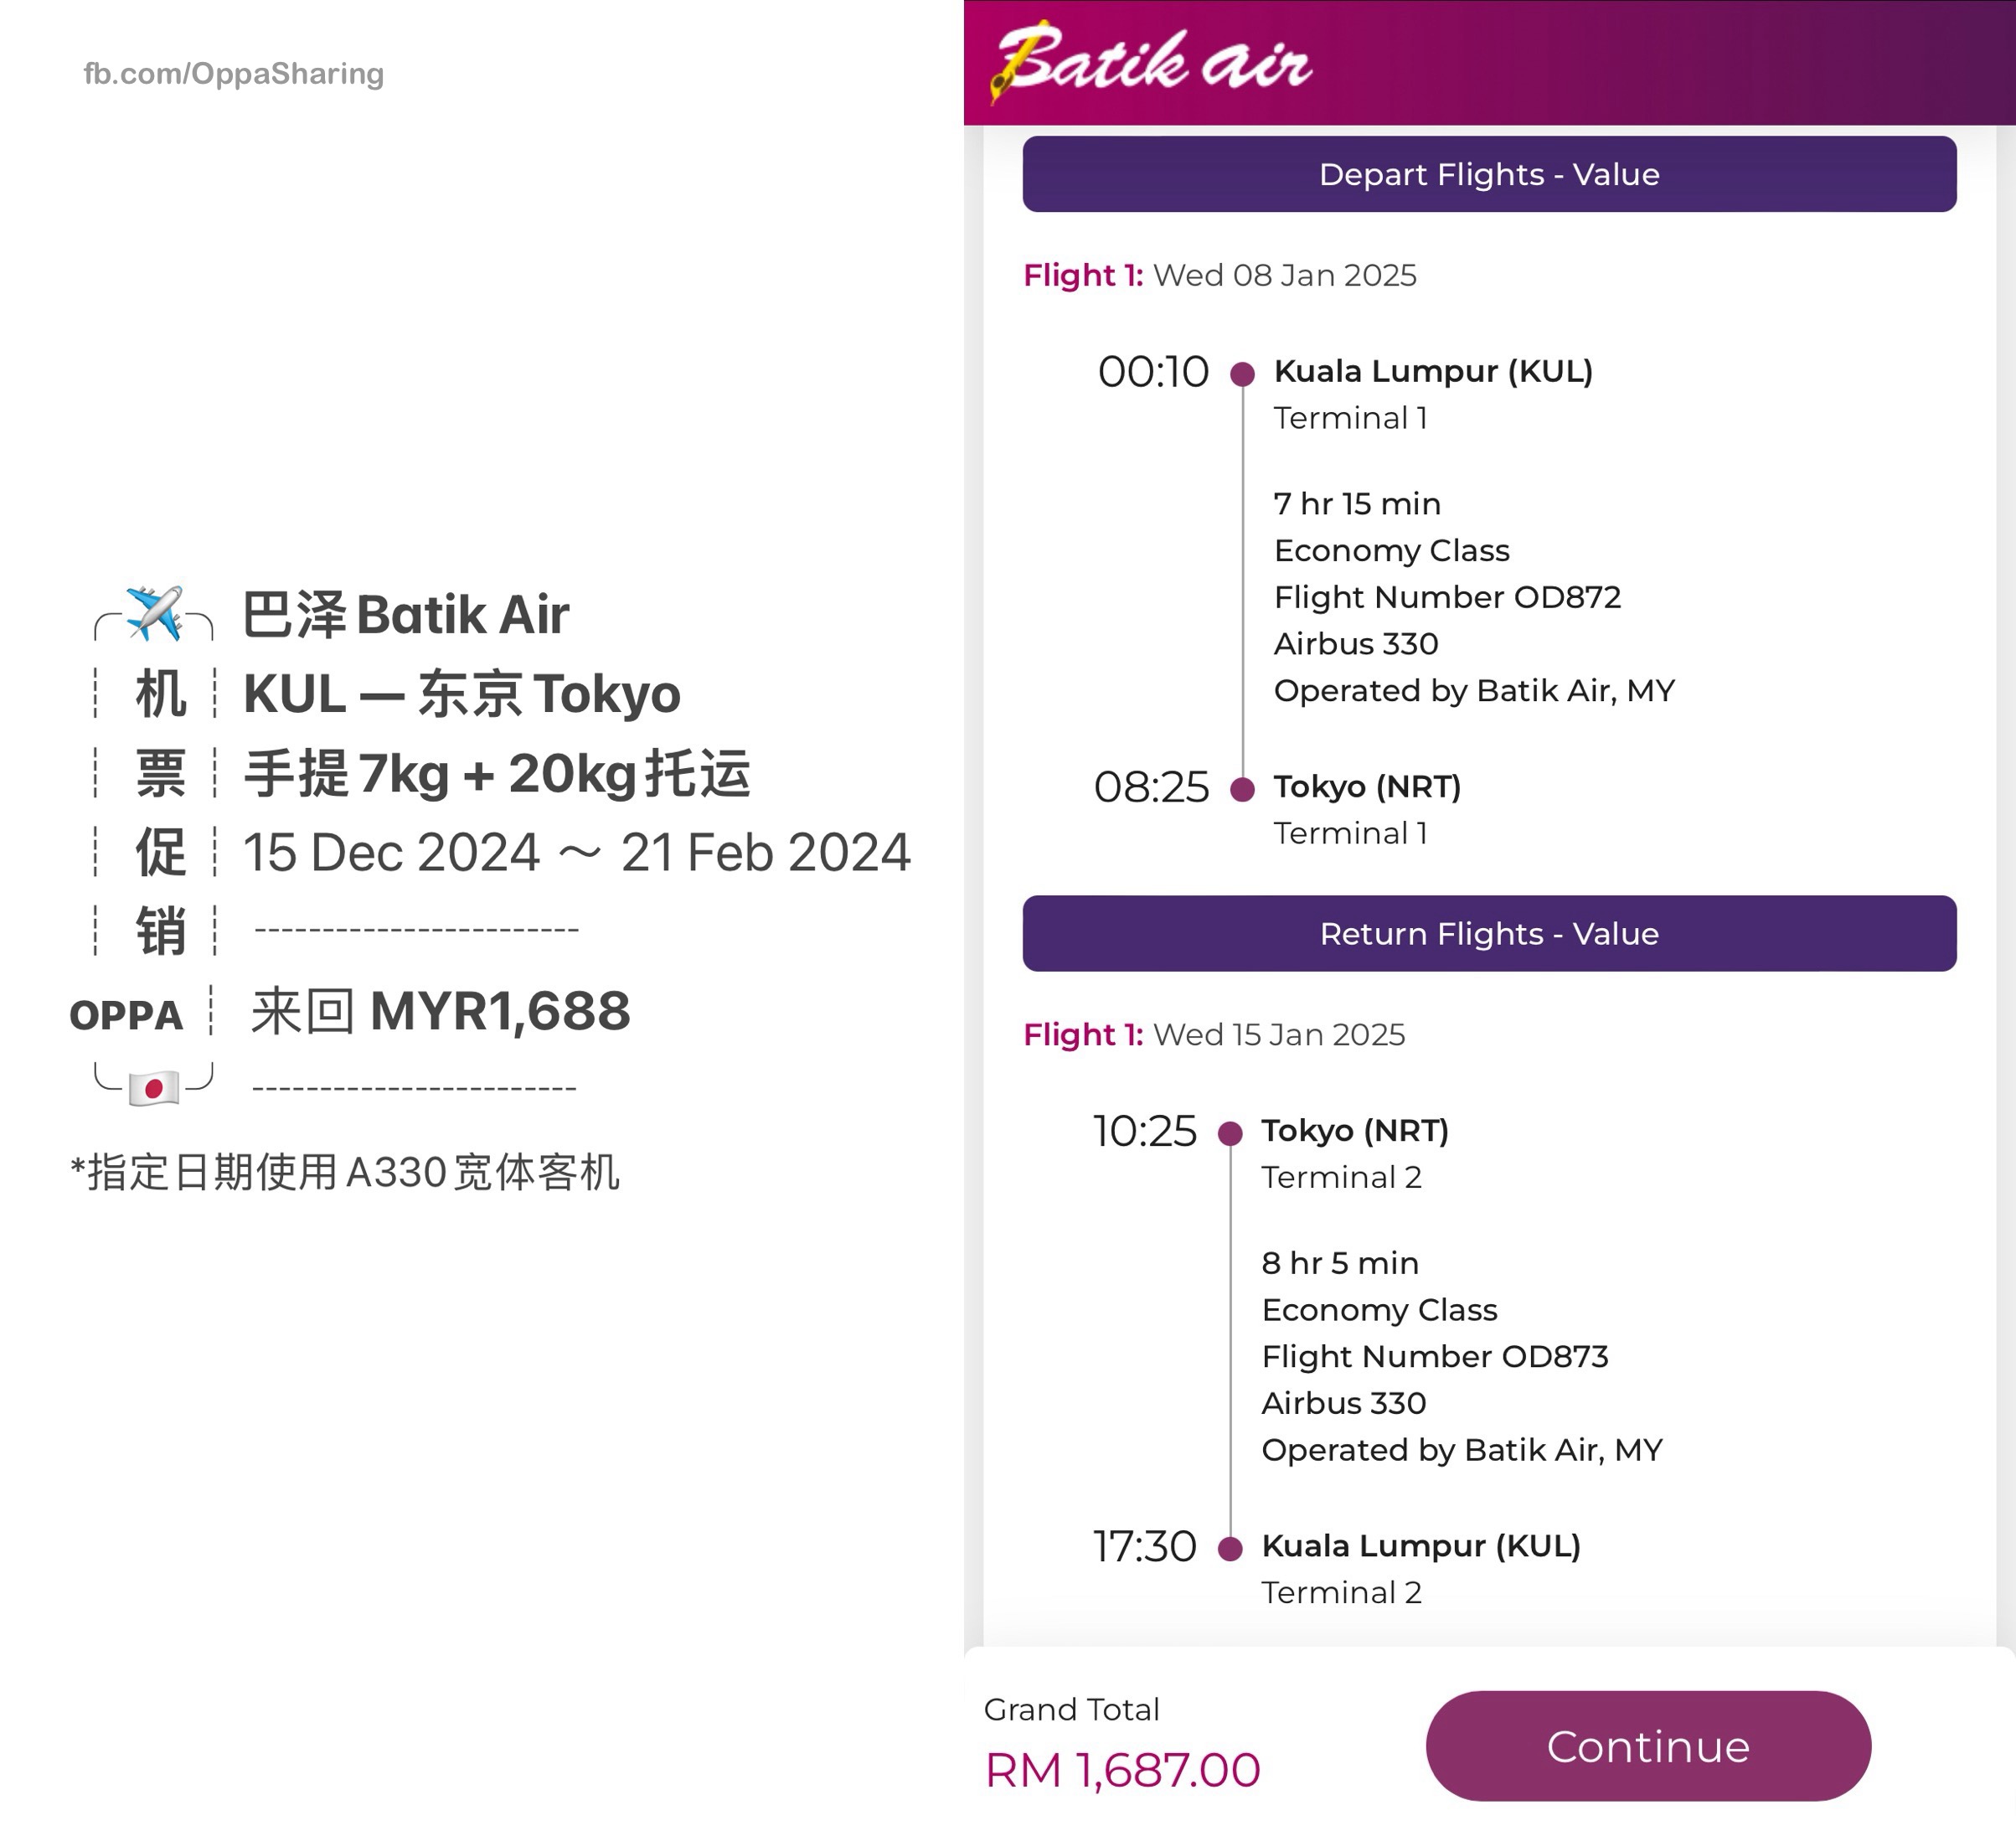This screenshot has height=1826, width=2016.
Task: Open the fb.com/OppaSharing link
Action: click(233, 73)
